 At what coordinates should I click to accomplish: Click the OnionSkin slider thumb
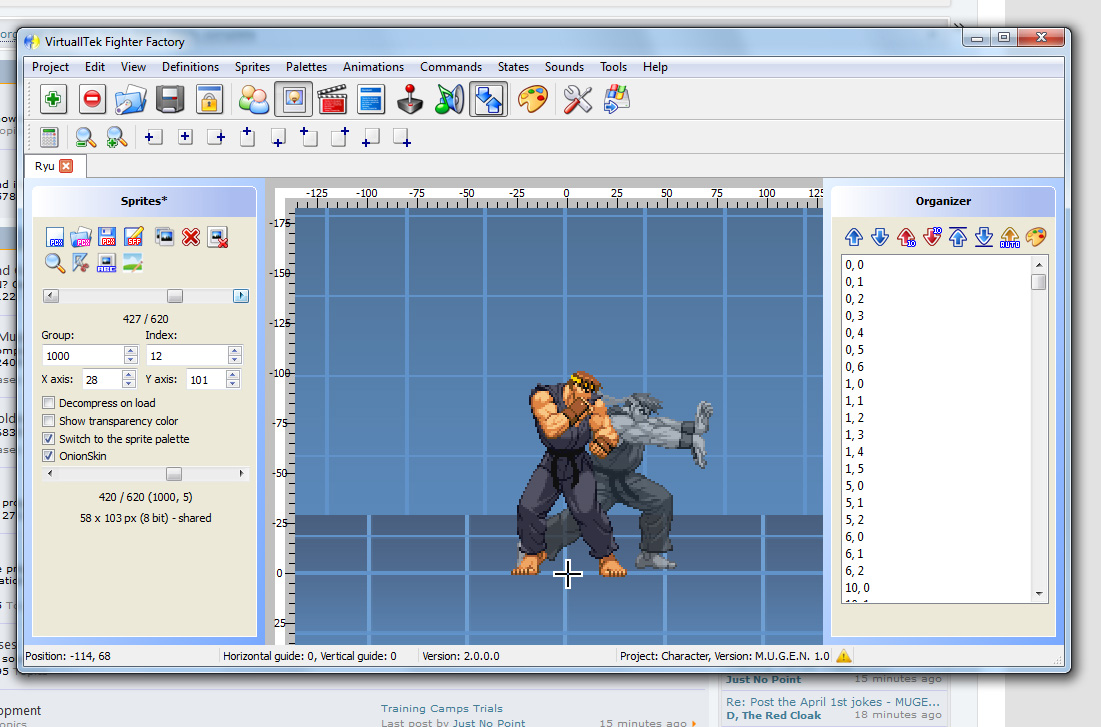tap(174, 473)
